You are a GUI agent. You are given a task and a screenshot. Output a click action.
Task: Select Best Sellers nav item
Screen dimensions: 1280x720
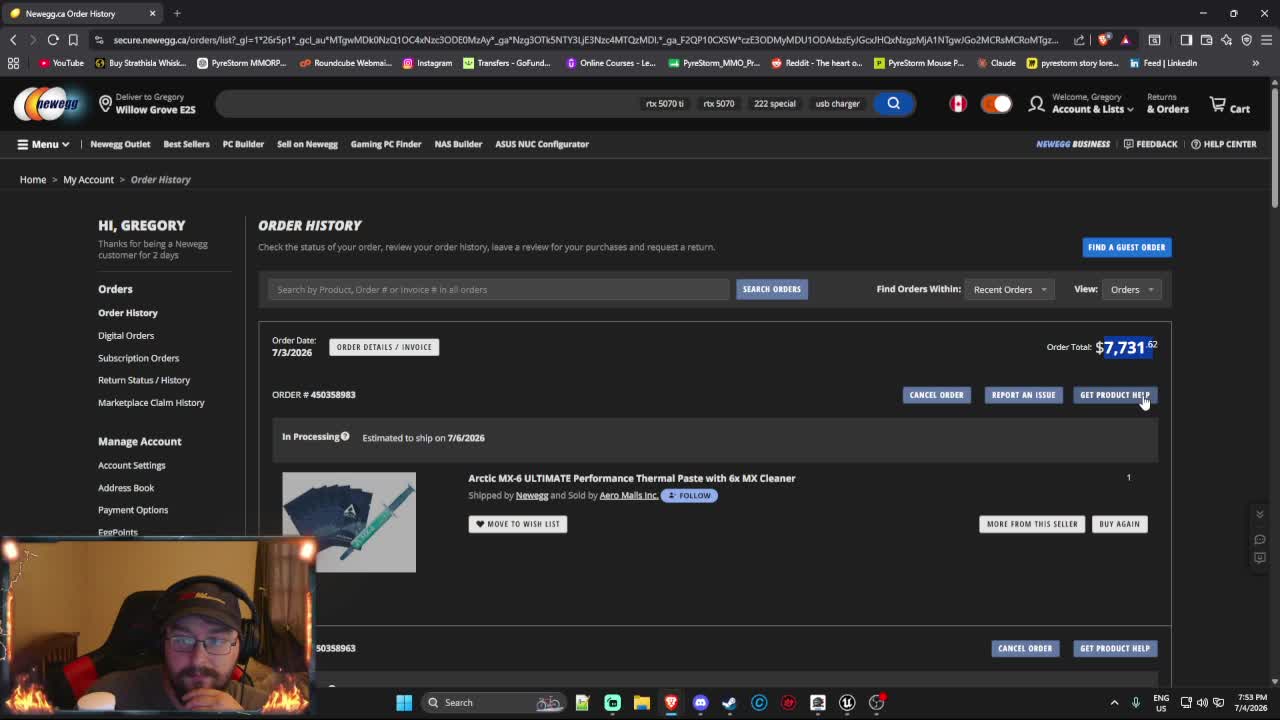point(186,144)
